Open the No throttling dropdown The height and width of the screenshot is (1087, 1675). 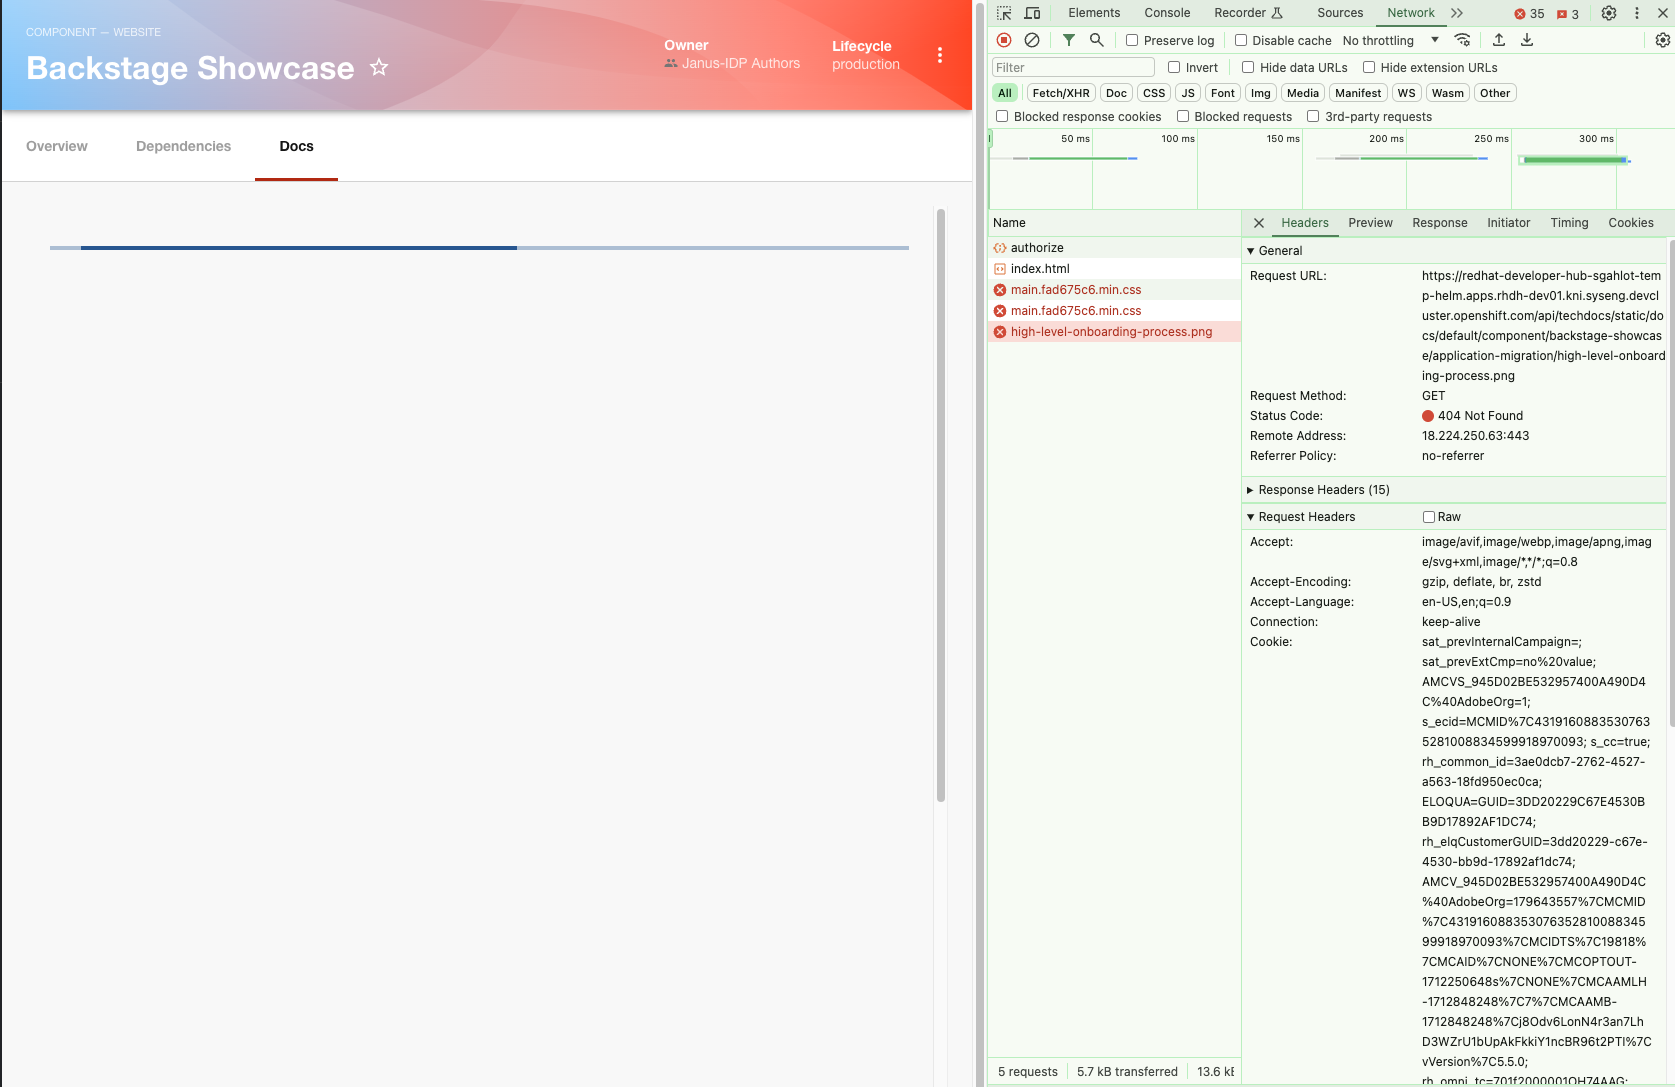[x=1391, y=41]
